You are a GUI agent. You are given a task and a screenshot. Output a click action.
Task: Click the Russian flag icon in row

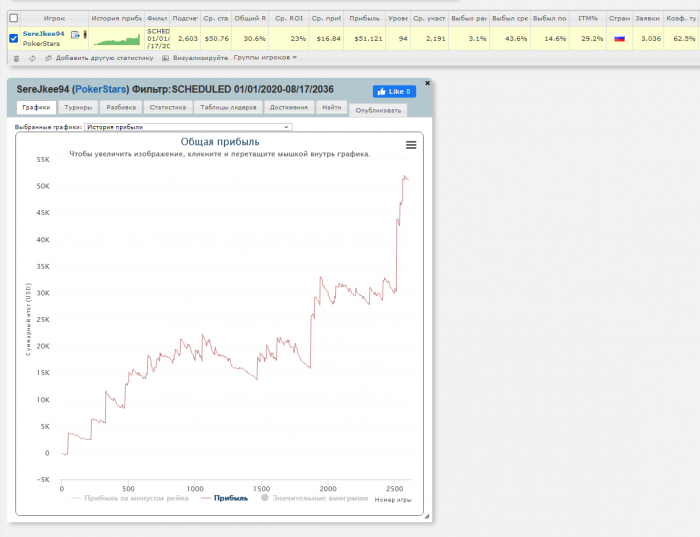point(619,39)
